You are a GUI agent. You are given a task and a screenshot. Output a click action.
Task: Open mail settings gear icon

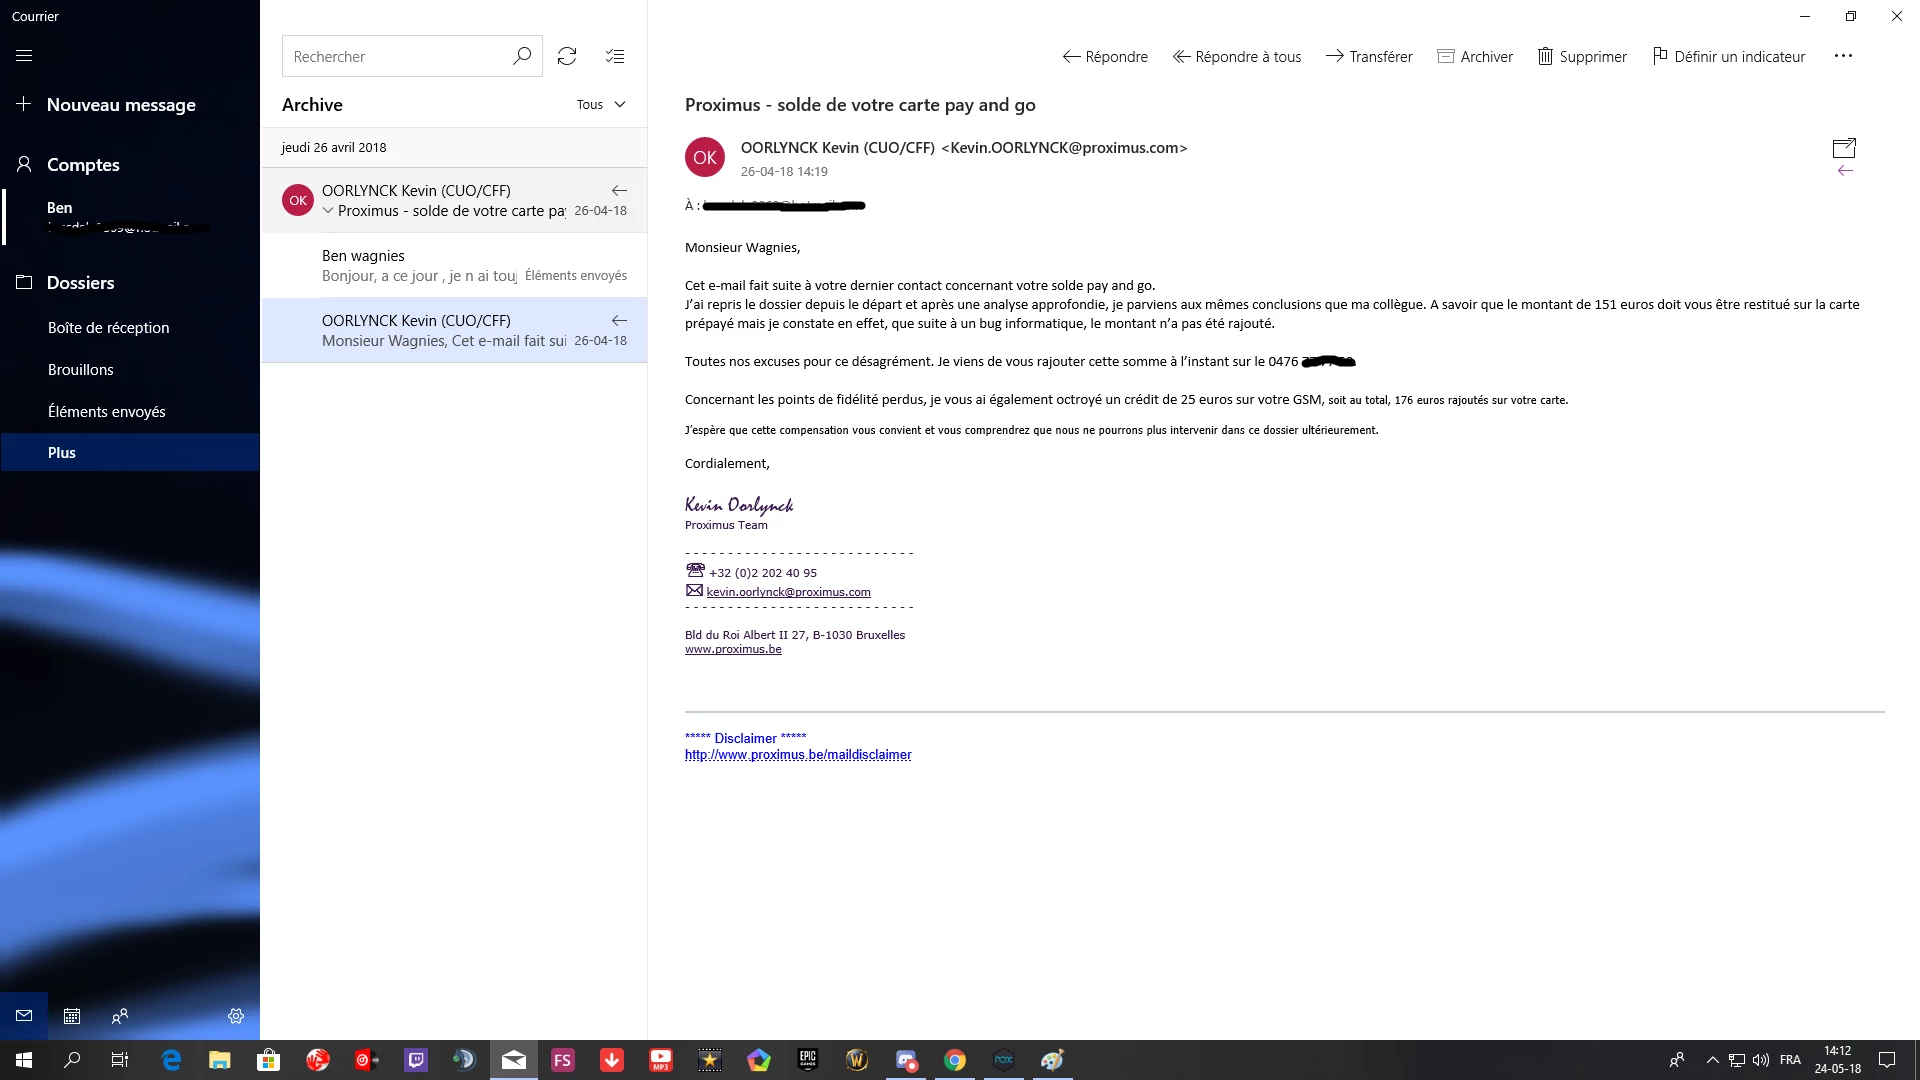[236, 1016]
